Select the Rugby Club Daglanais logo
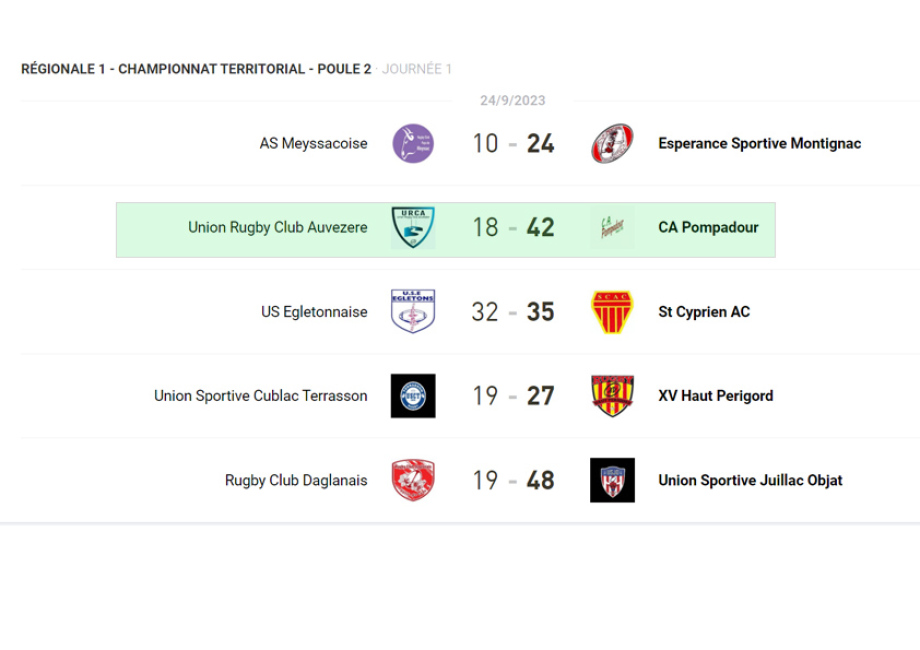 (413, 480)
